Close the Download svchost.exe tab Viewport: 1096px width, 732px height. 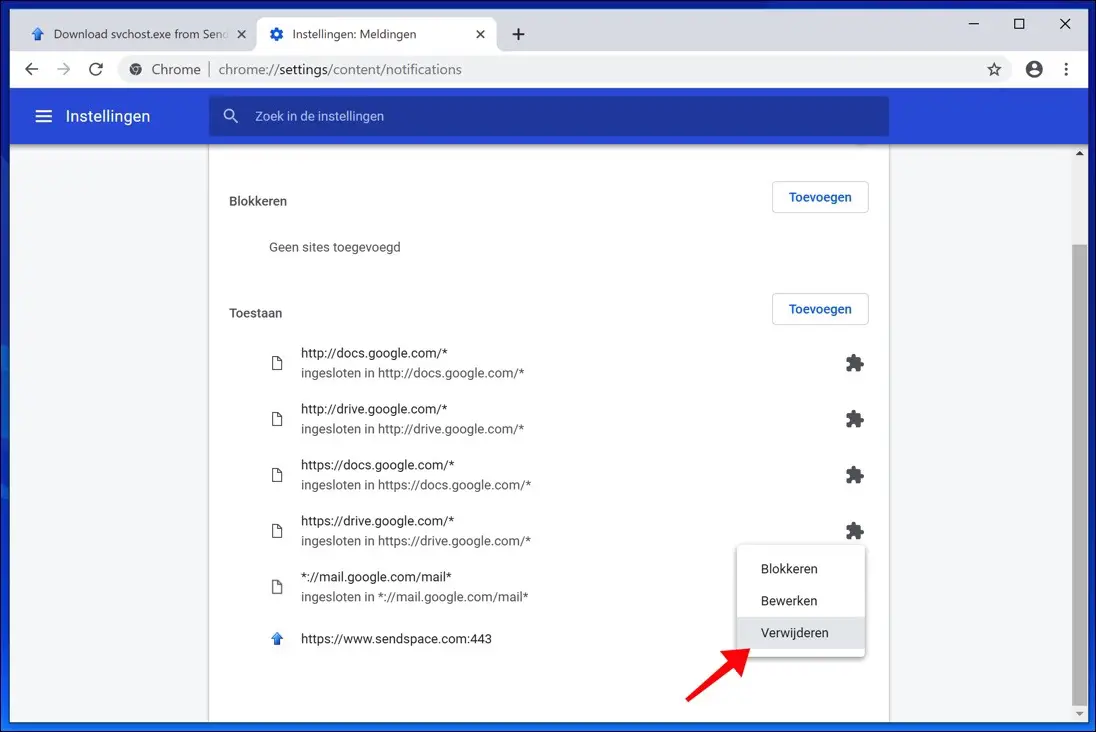241,34
